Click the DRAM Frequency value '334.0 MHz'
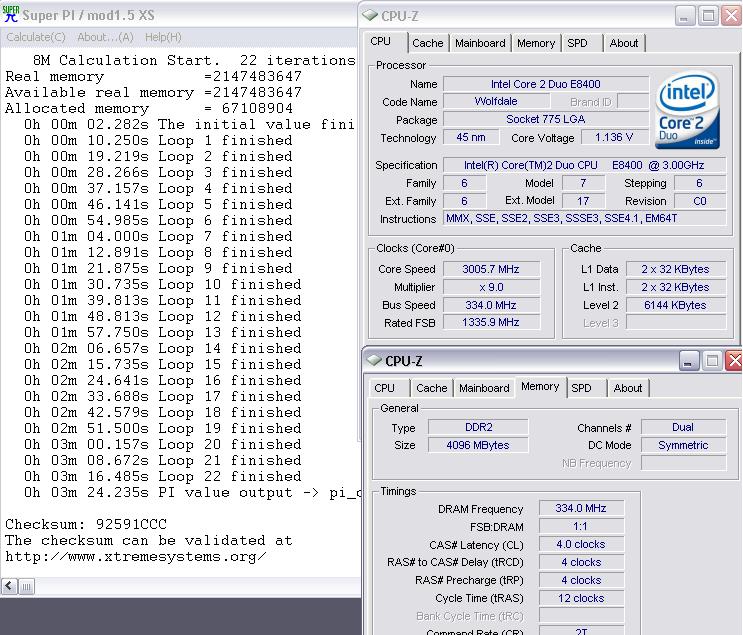The image size is (743, 635). tap(581, 508)
